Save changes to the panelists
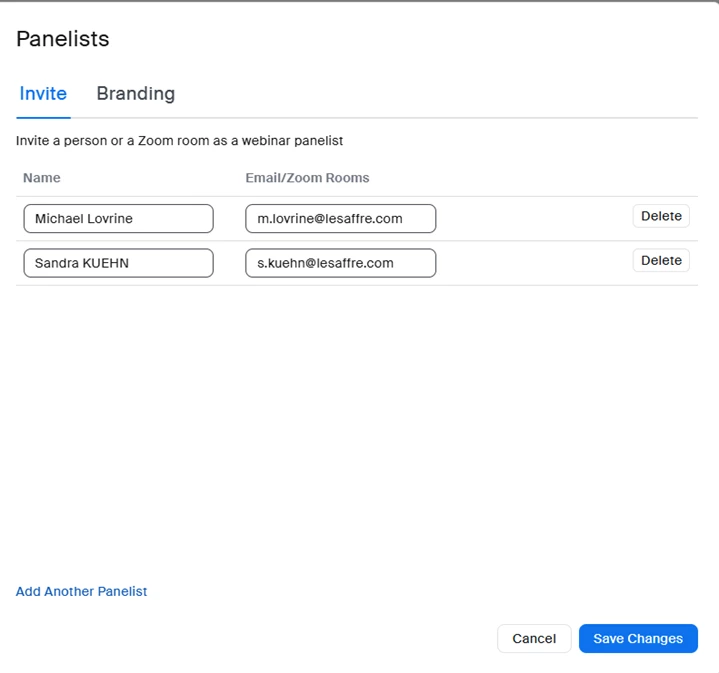Image resolution: width=719 pixels, height=673 pixels. tap(637, 638)
